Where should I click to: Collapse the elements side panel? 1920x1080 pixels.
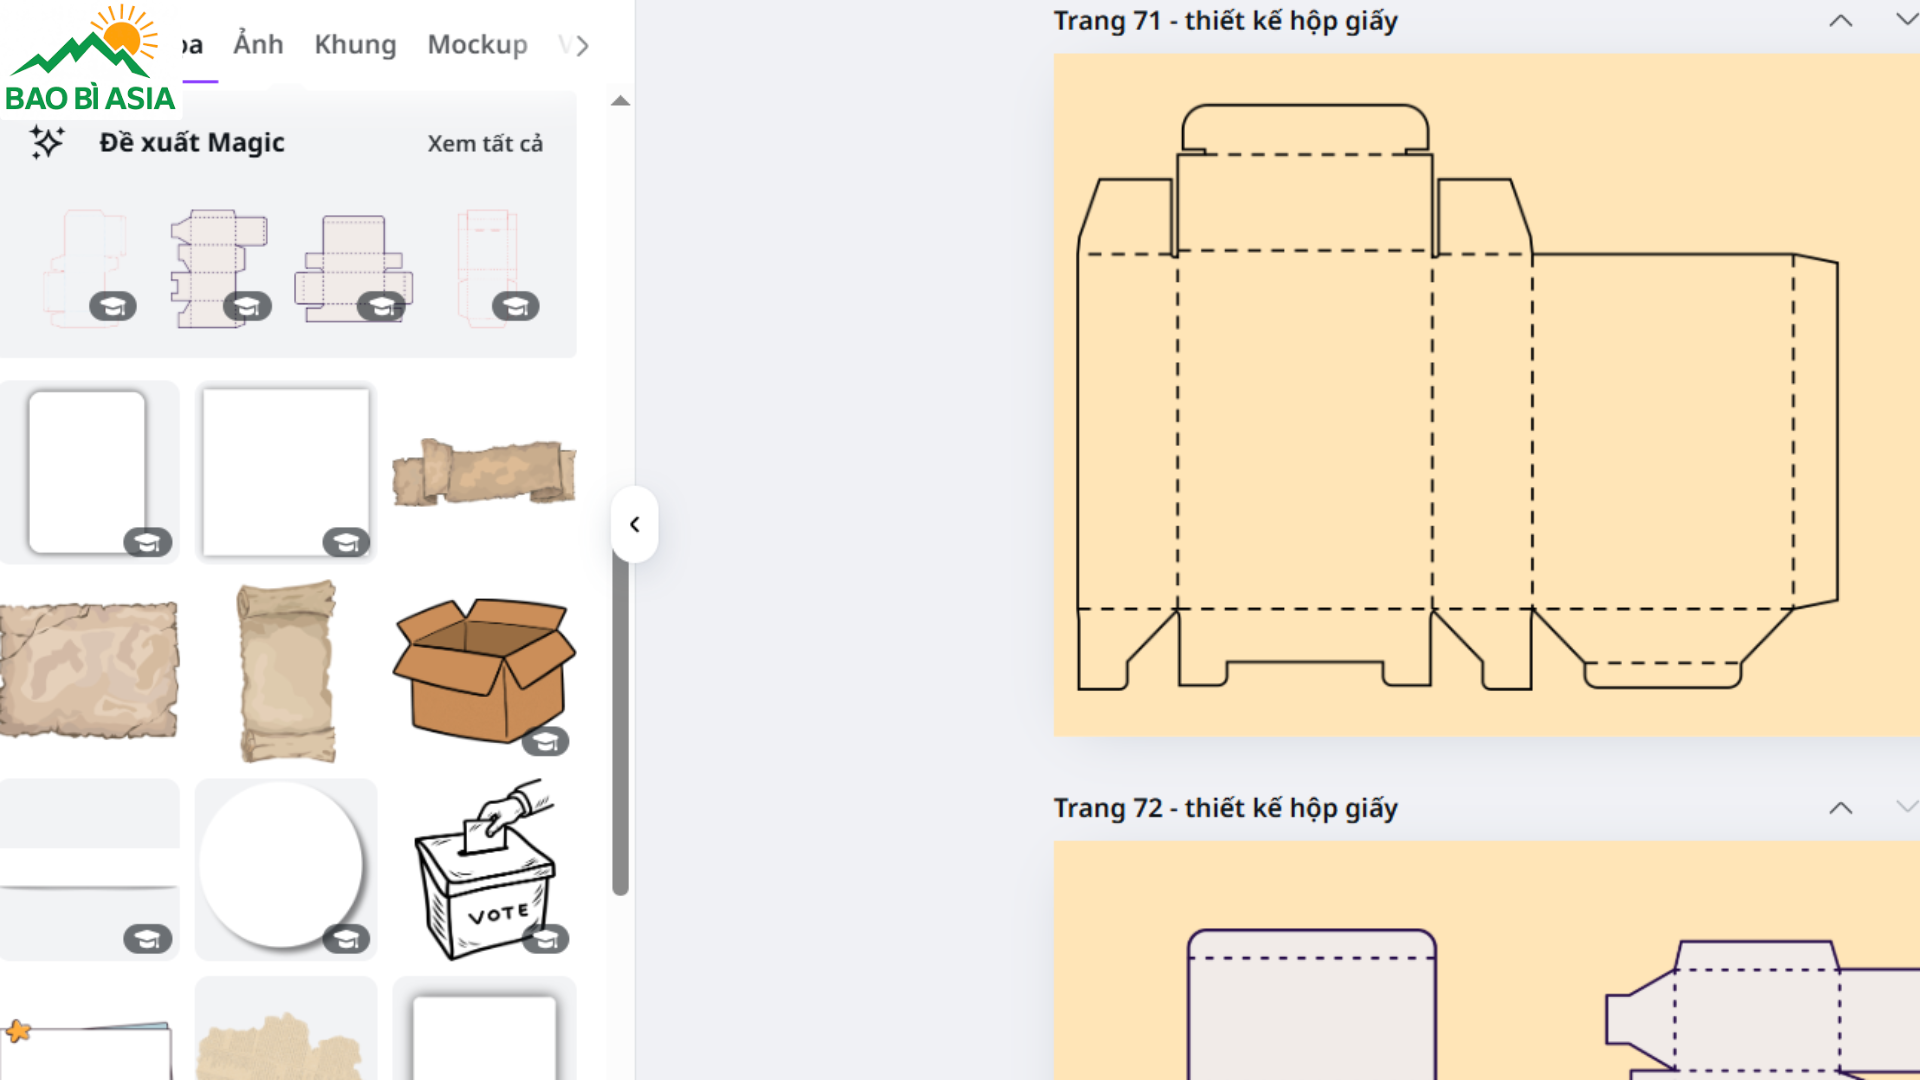(634, 524)
